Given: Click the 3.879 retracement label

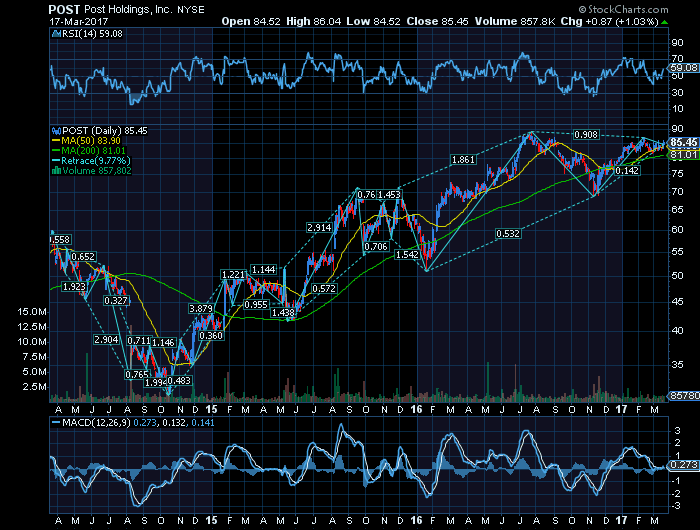Looking at the screenshot, I should pyautogui.click(x=201, y=309).
